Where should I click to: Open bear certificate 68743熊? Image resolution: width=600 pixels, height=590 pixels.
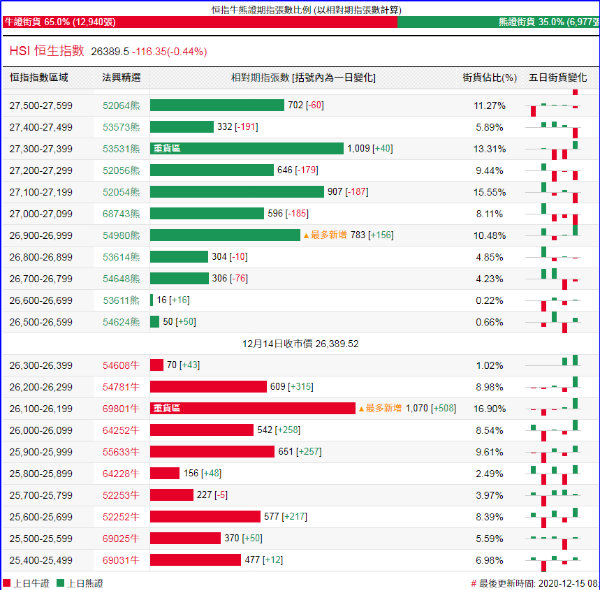(121, 214)
